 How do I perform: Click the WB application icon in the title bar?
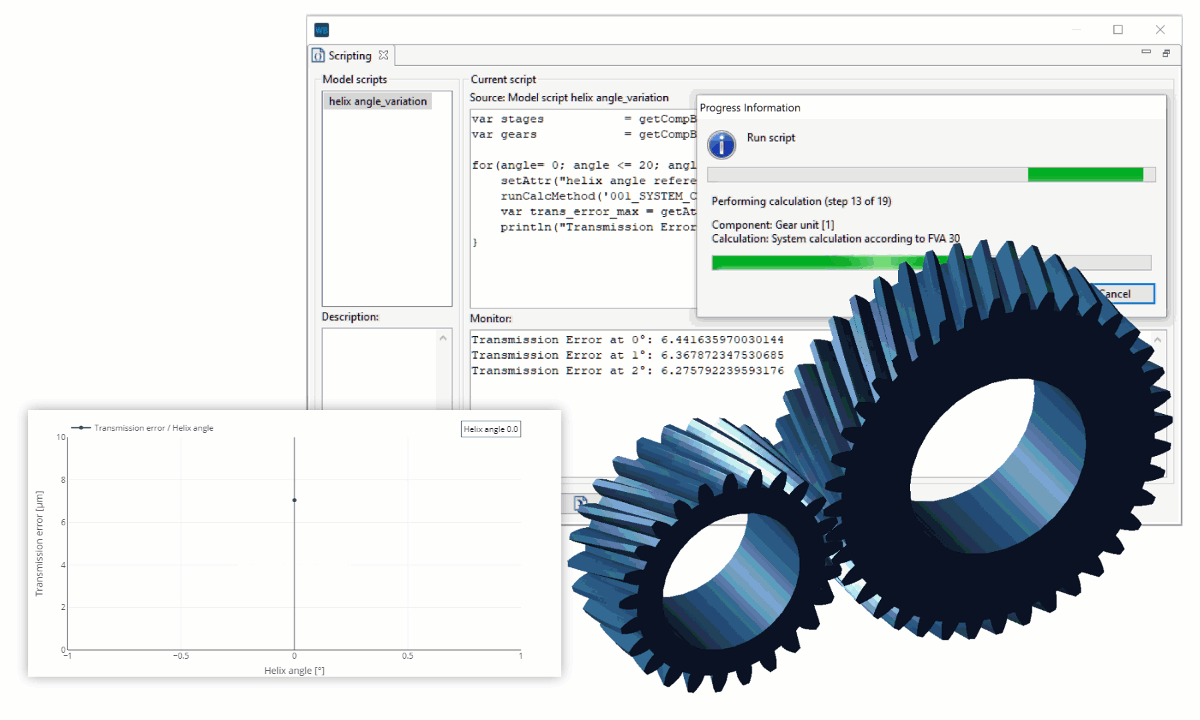[320, 29]
